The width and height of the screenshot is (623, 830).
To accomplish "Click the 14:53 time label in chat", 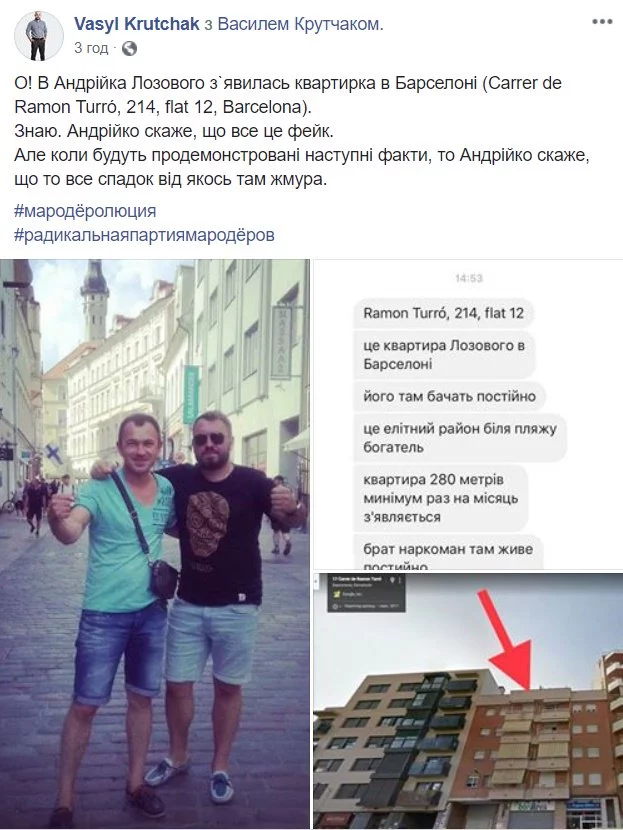I will tap(468, 278).
